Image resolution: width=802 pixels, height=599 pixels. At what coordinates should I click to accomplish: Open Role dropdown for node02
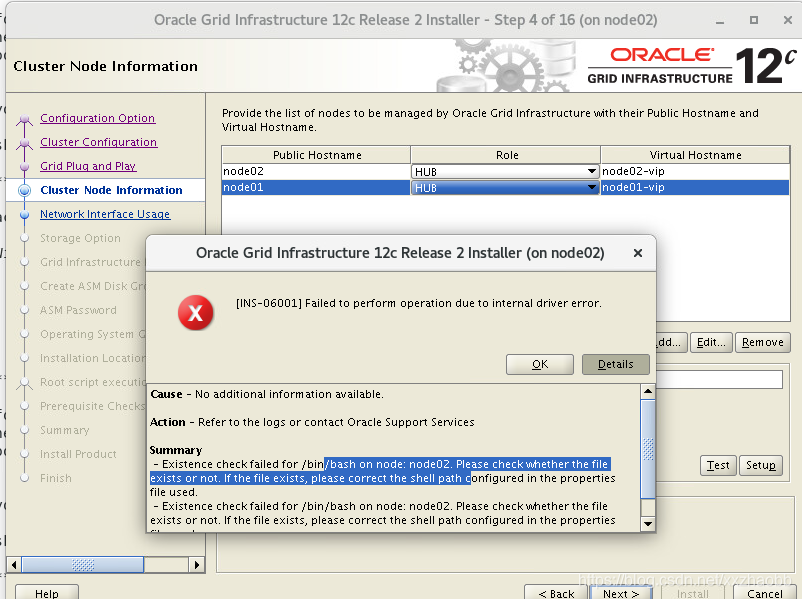click(x=592, y=171)
